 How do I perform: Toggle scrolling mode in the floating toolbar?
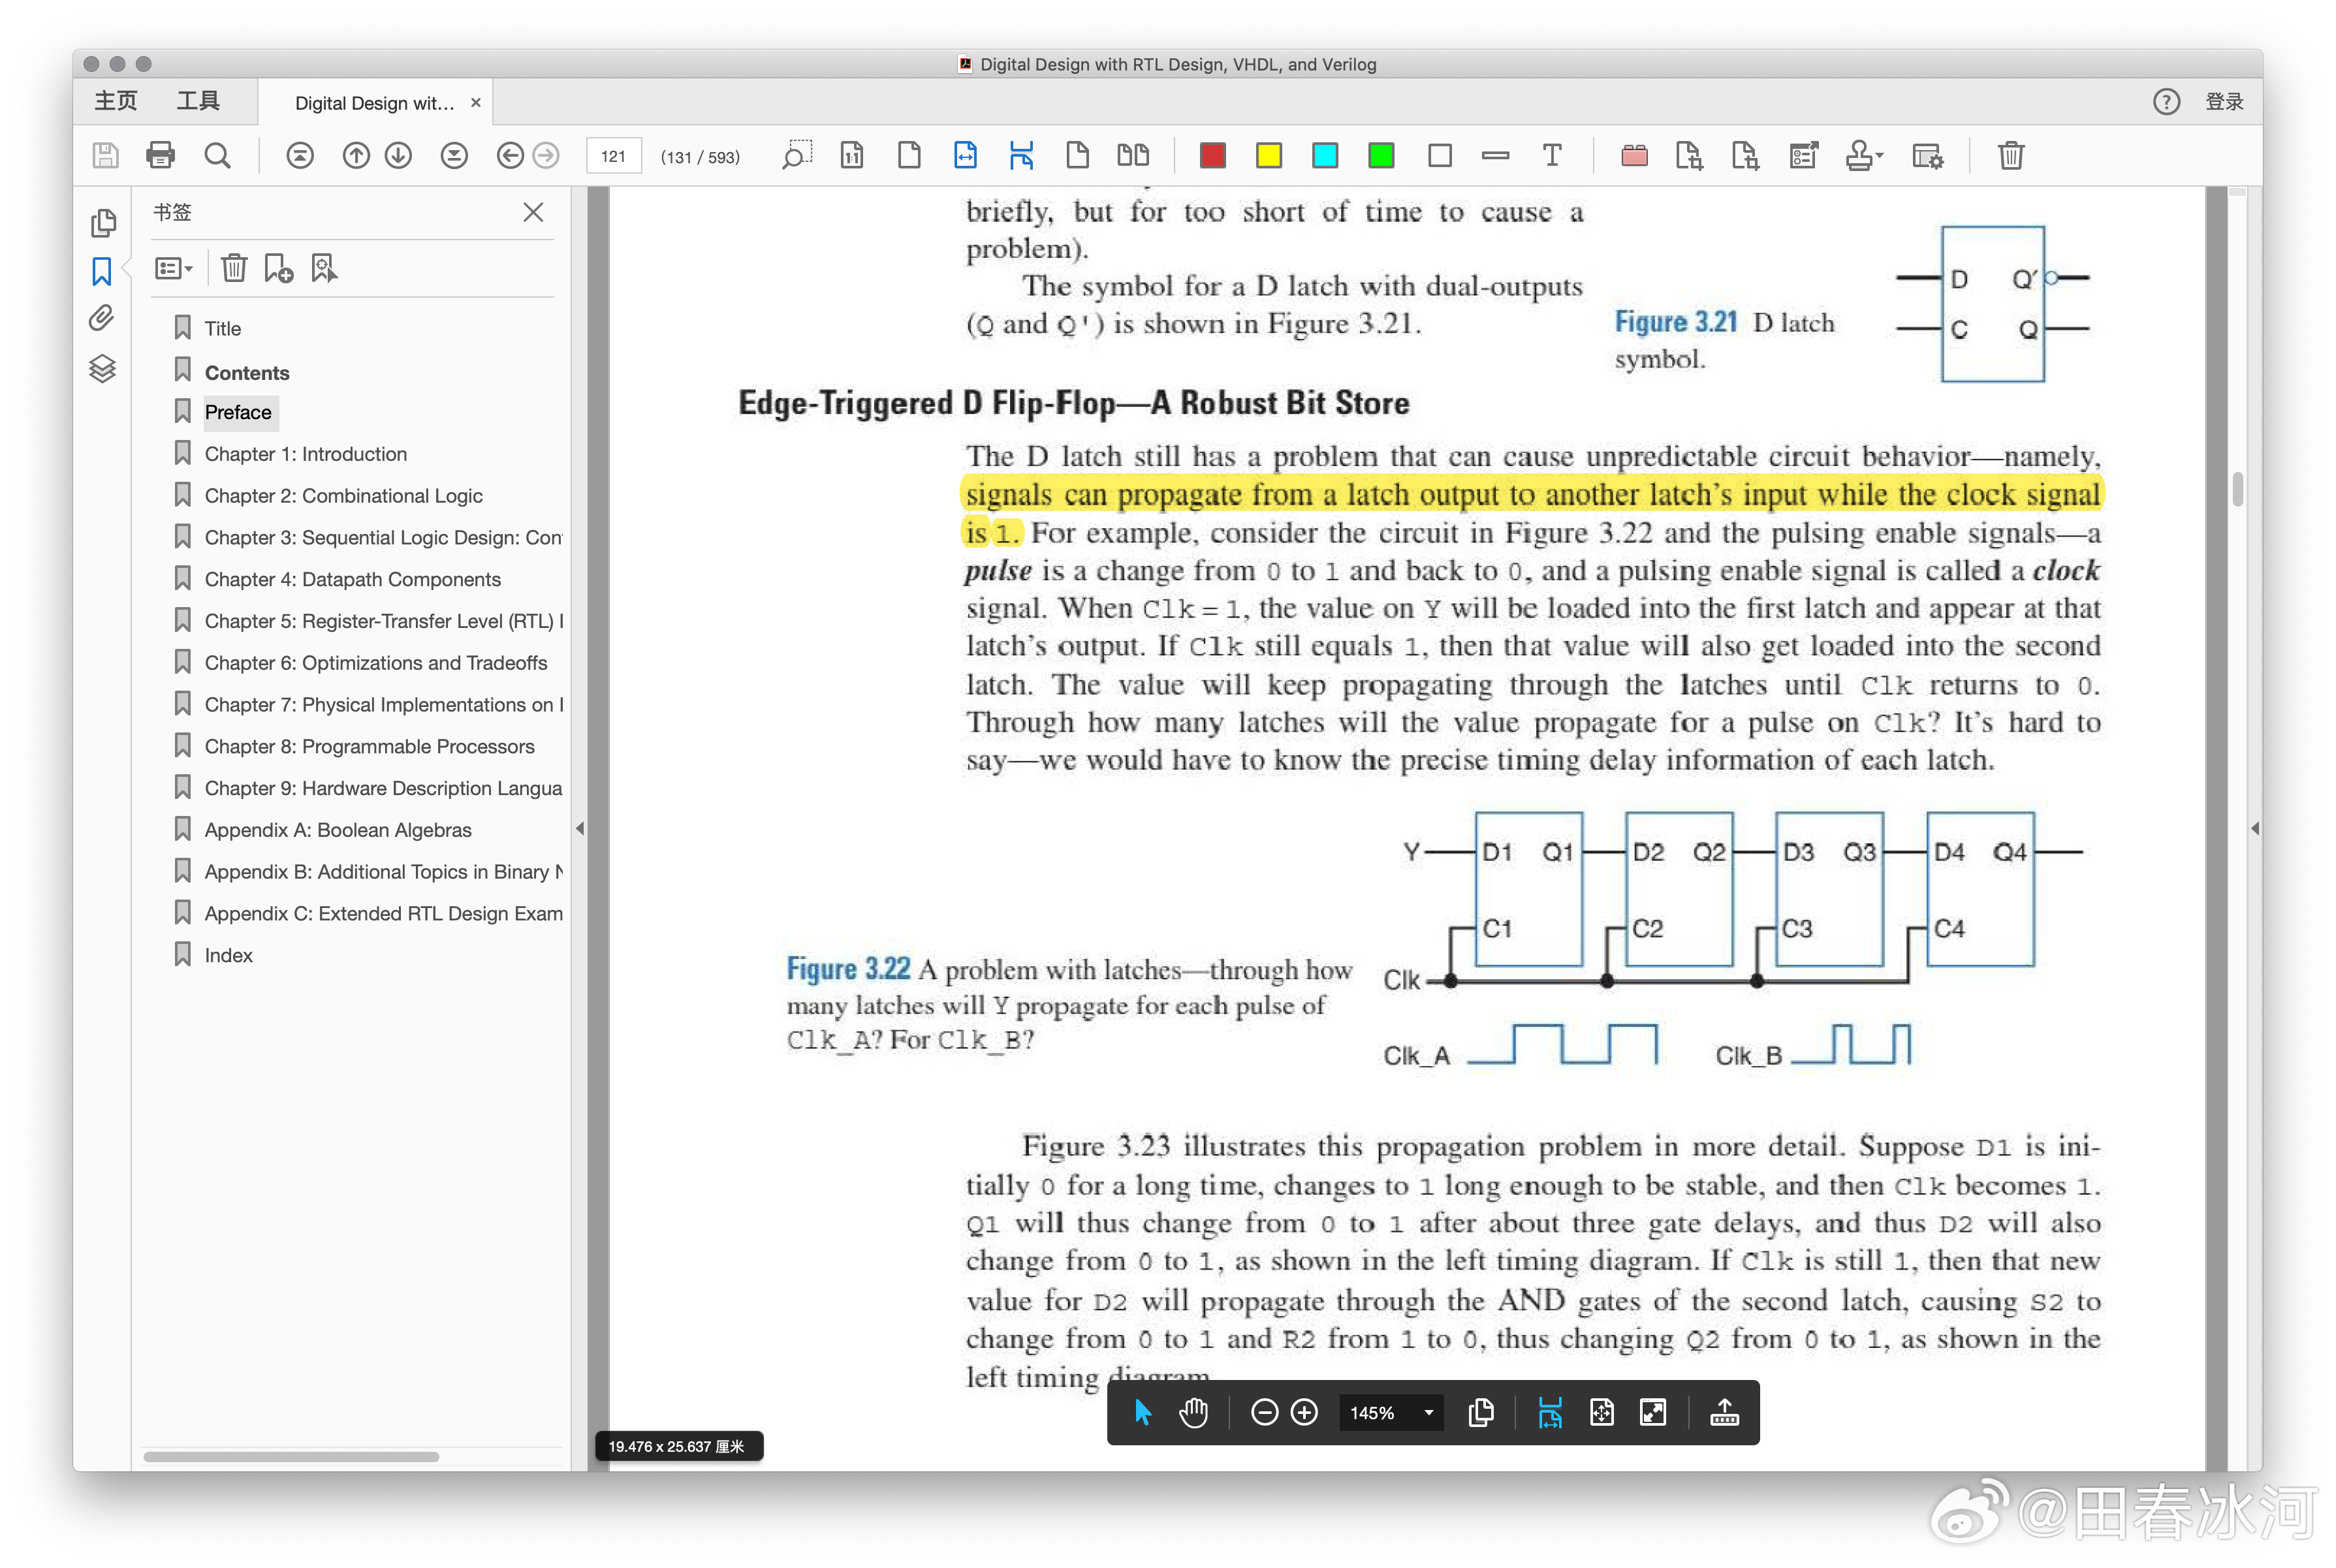(x=1549, y=1412)
